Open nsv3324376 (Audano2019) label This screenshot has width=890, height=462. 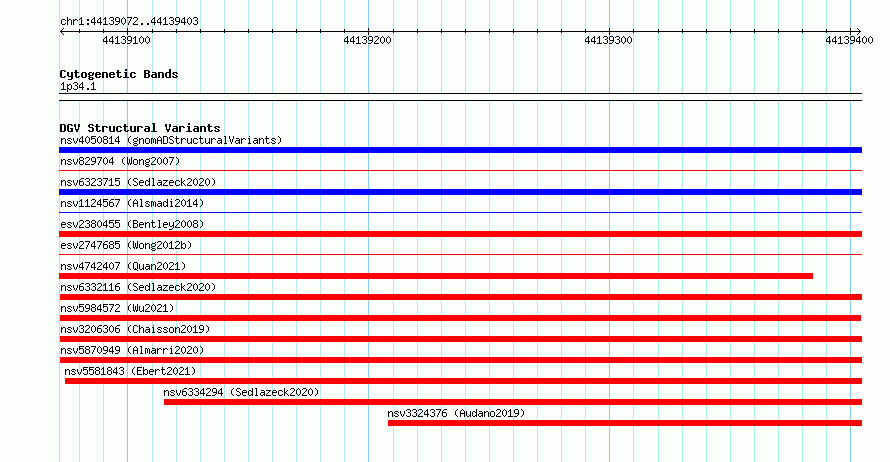[456, 413]
